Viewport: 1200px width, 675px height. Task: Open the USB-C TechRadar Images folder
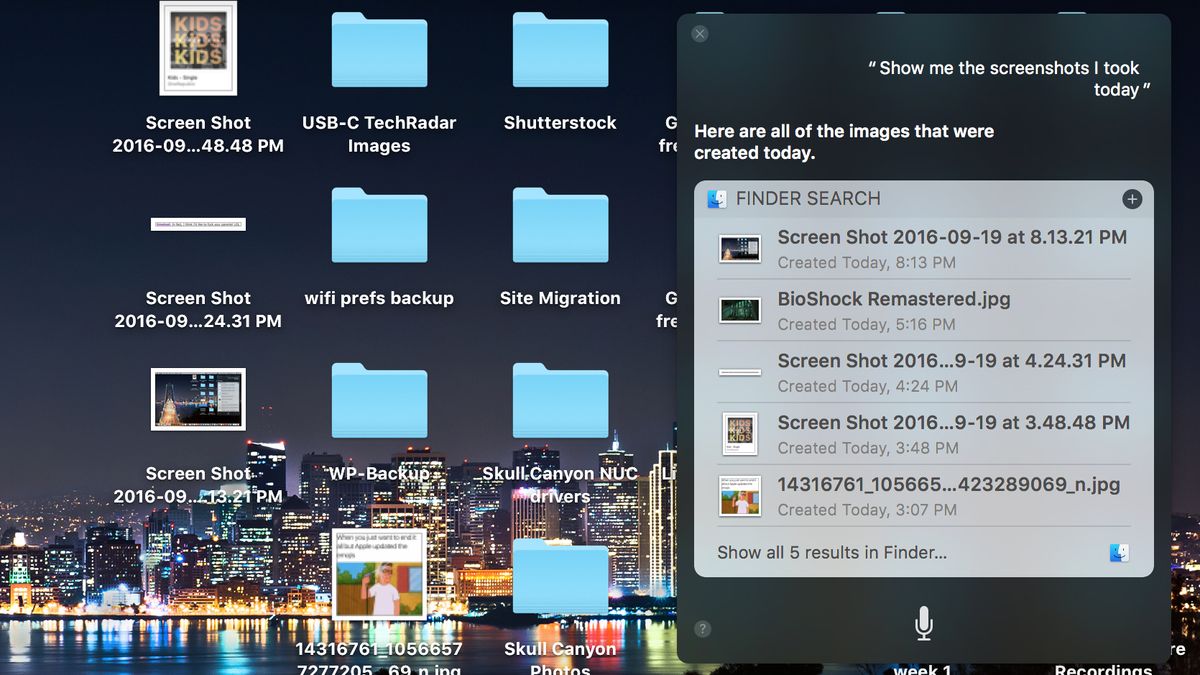[x=380, y=48]
